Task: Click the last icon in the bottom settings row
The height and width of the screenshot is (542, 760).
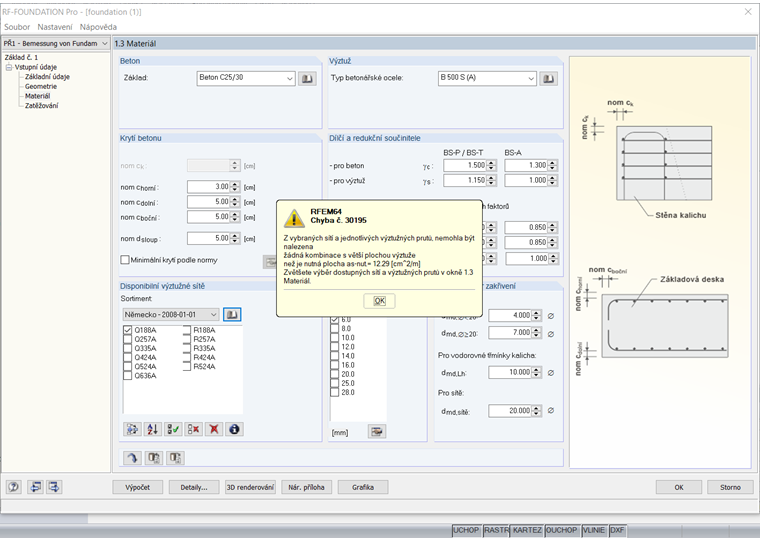Action: click(x=175, y=458)
